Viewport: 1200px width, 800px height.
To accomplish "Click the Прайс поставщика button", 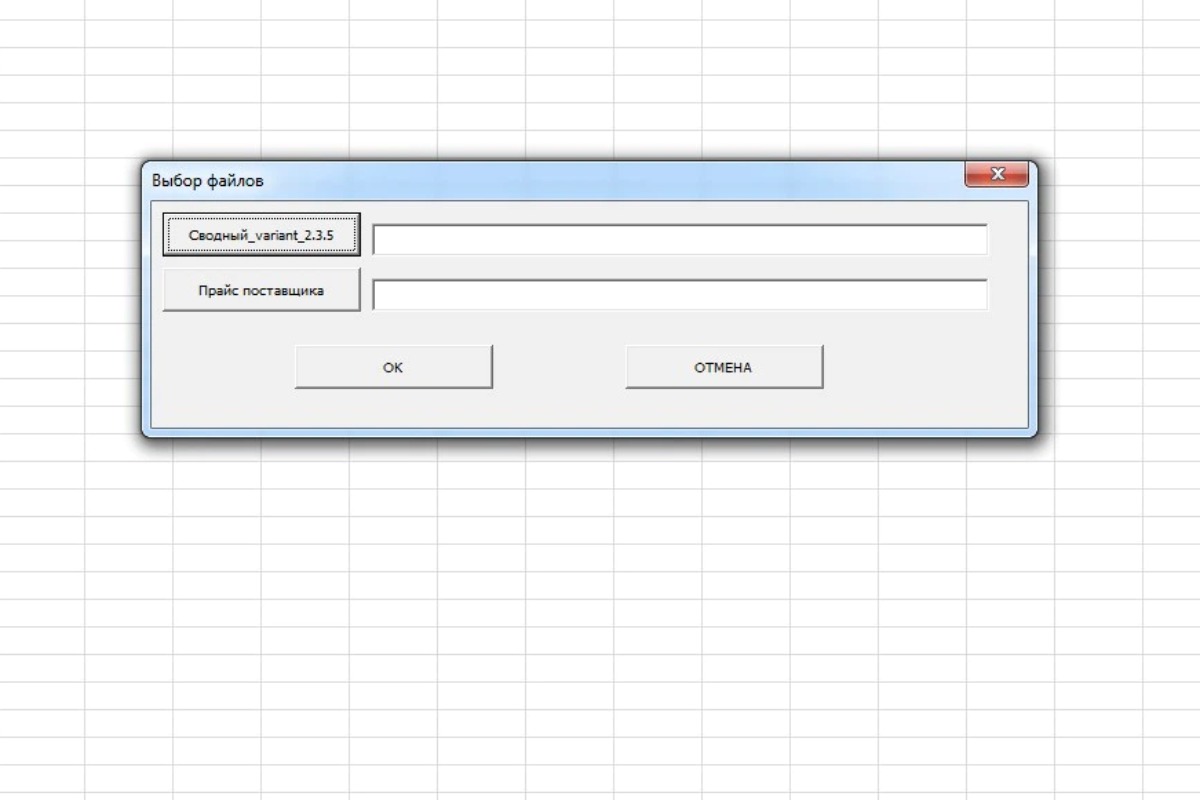I will click(261, 291).
